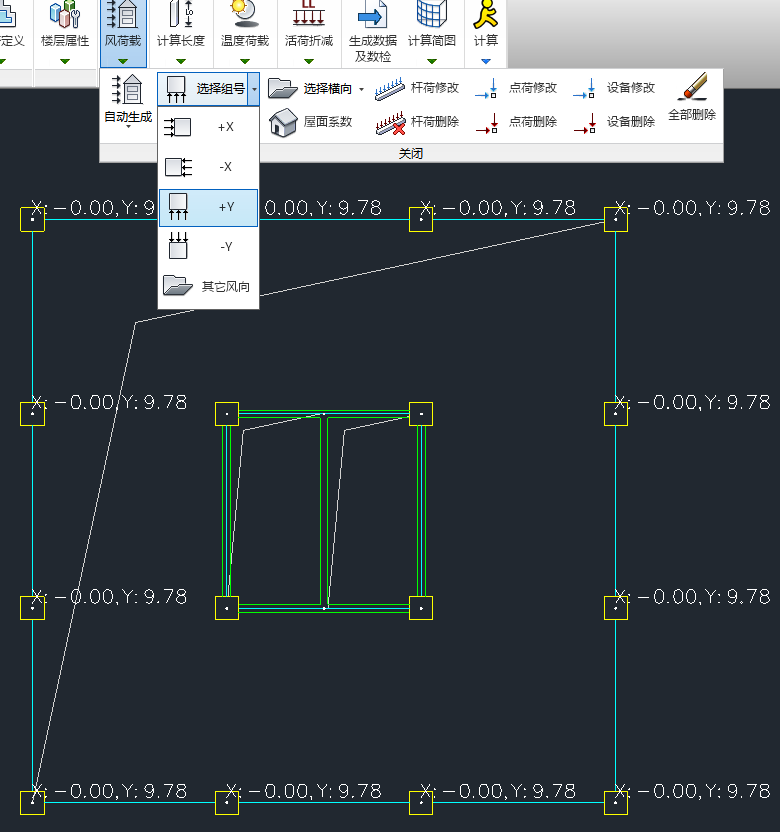Expand the 计算长度 green dropdown arrow
Viewport: 780px width, 832px height.
click(x=181, y=62)
